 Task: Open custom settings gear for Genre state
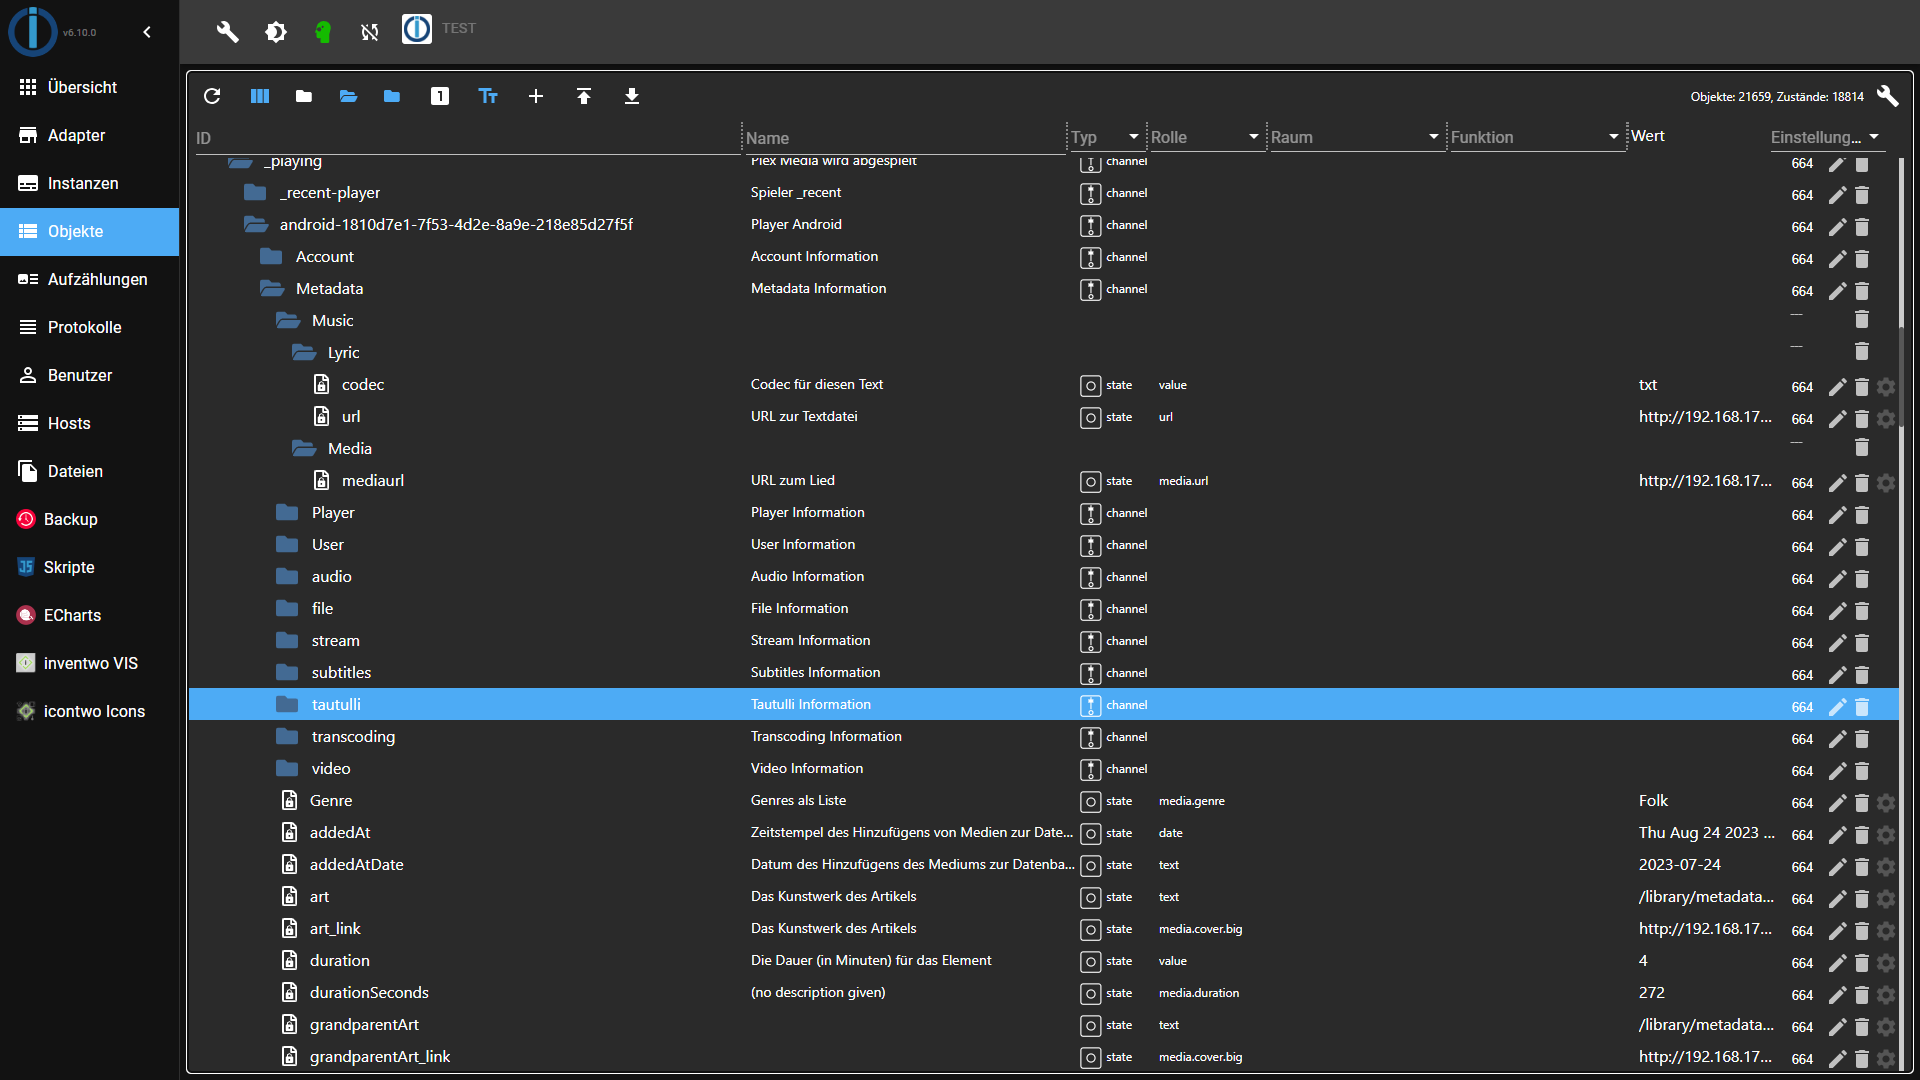1886,802
